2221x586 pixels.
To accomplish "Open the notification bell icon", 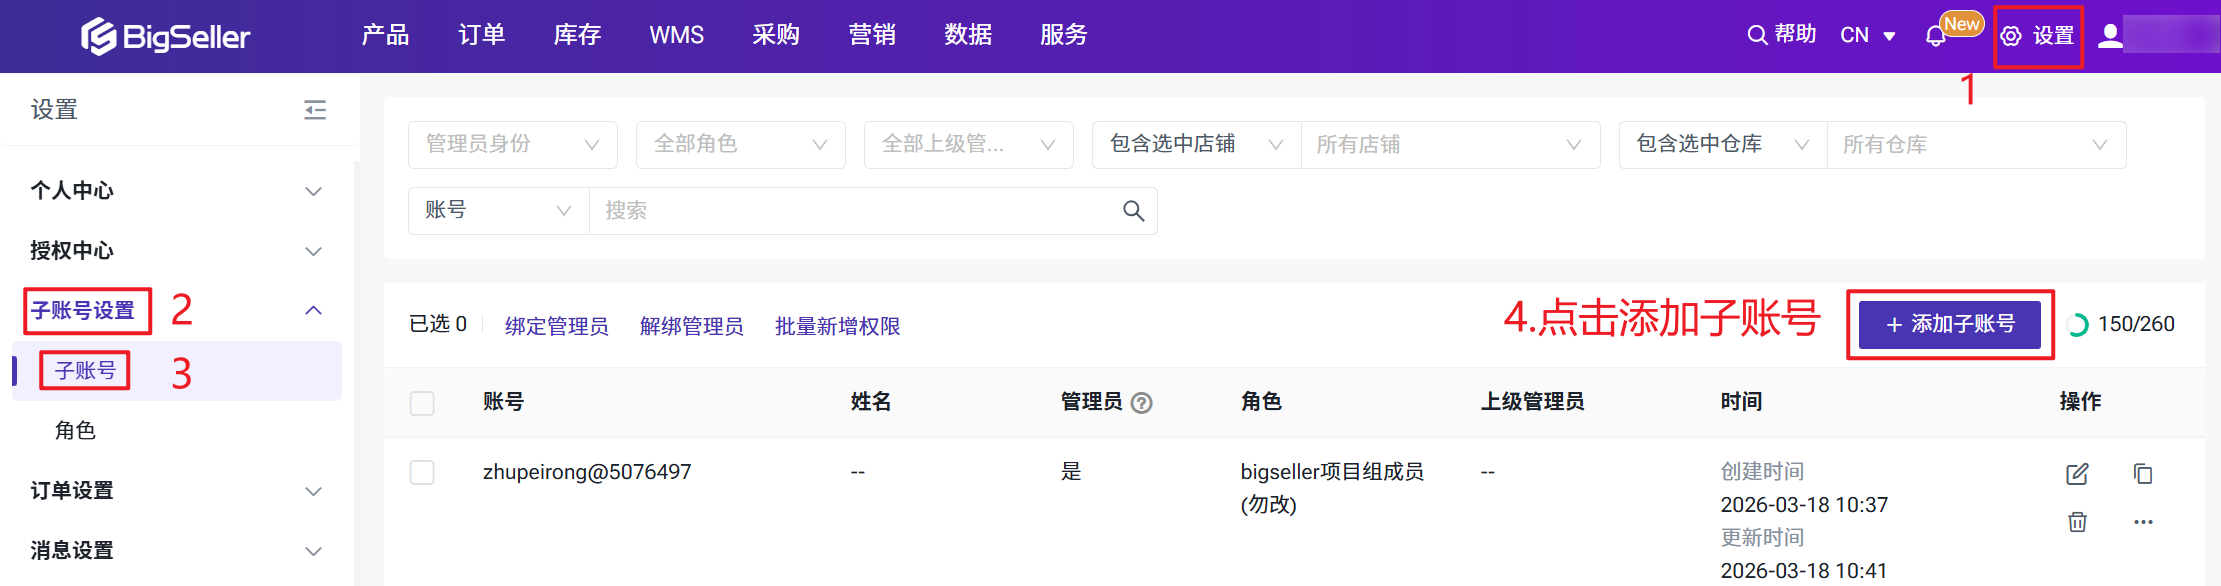I will click(x=1935, y=37).
